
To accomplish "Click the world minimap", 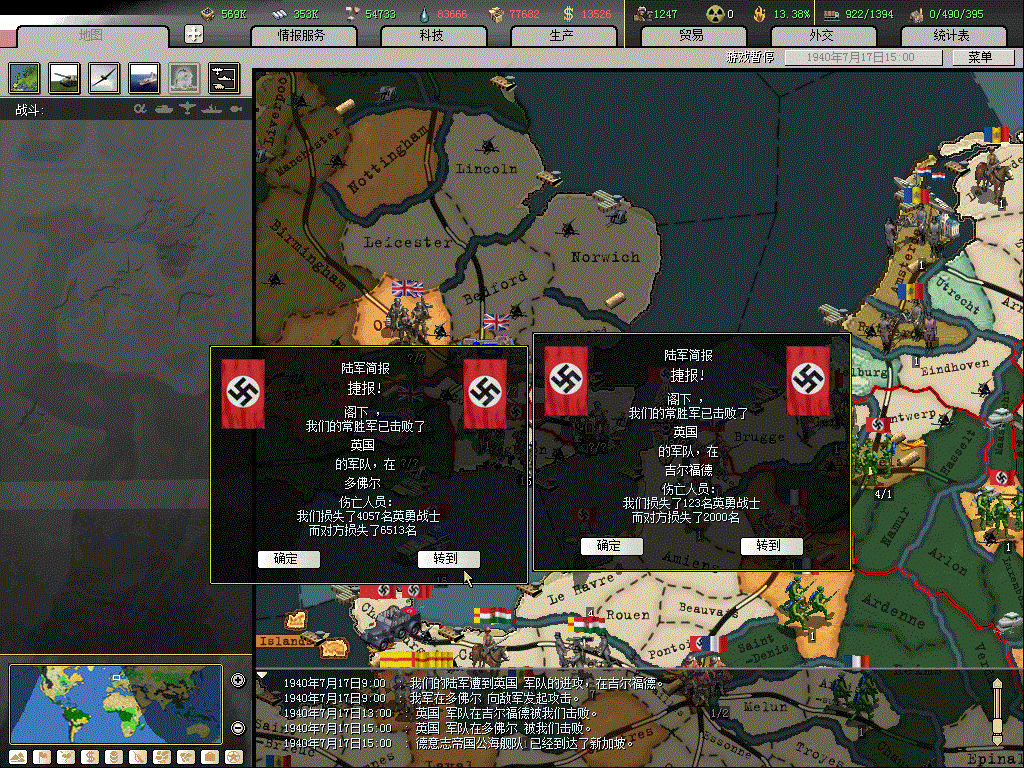I will (116, 704).
